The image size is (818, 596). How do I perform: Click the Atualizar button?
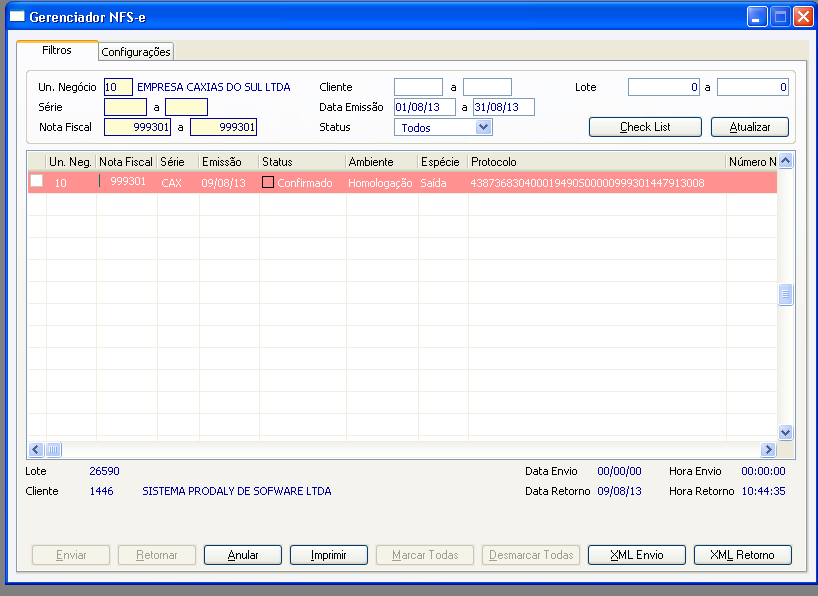pos(750,127)
